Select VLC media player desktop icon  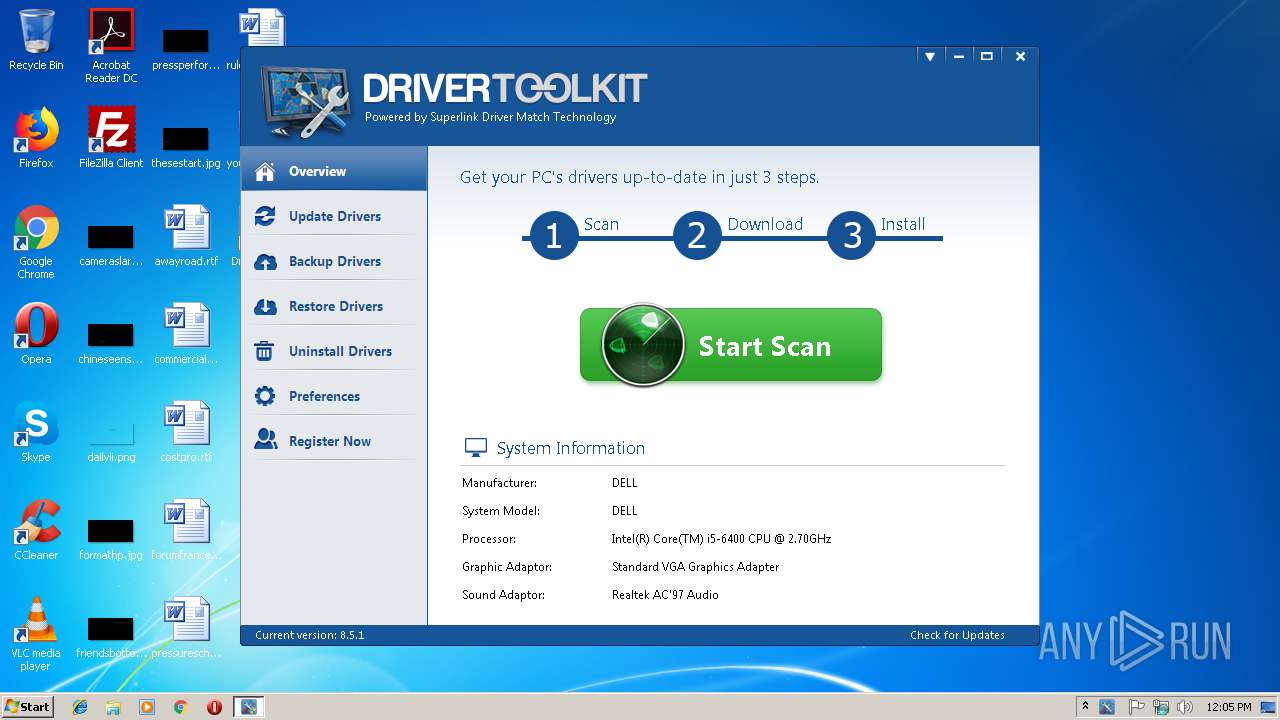[x=36, y=635]
